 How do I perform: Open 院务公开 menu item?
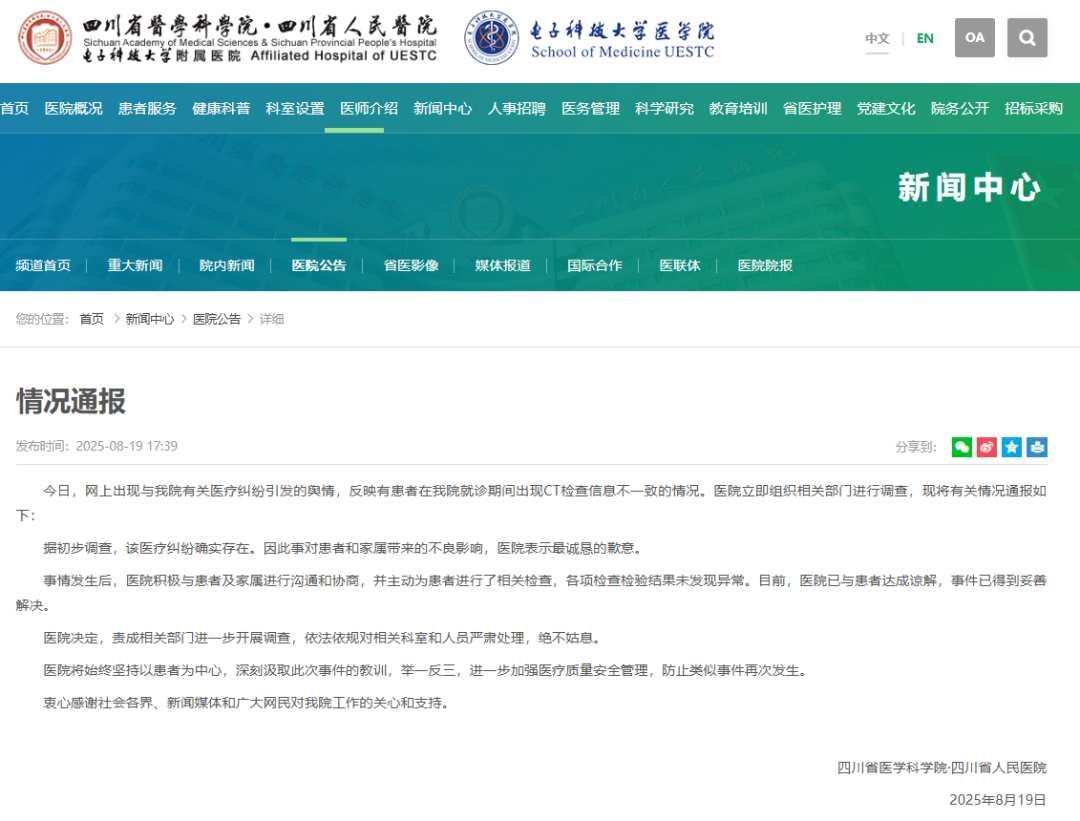click(x=960, y=109)
